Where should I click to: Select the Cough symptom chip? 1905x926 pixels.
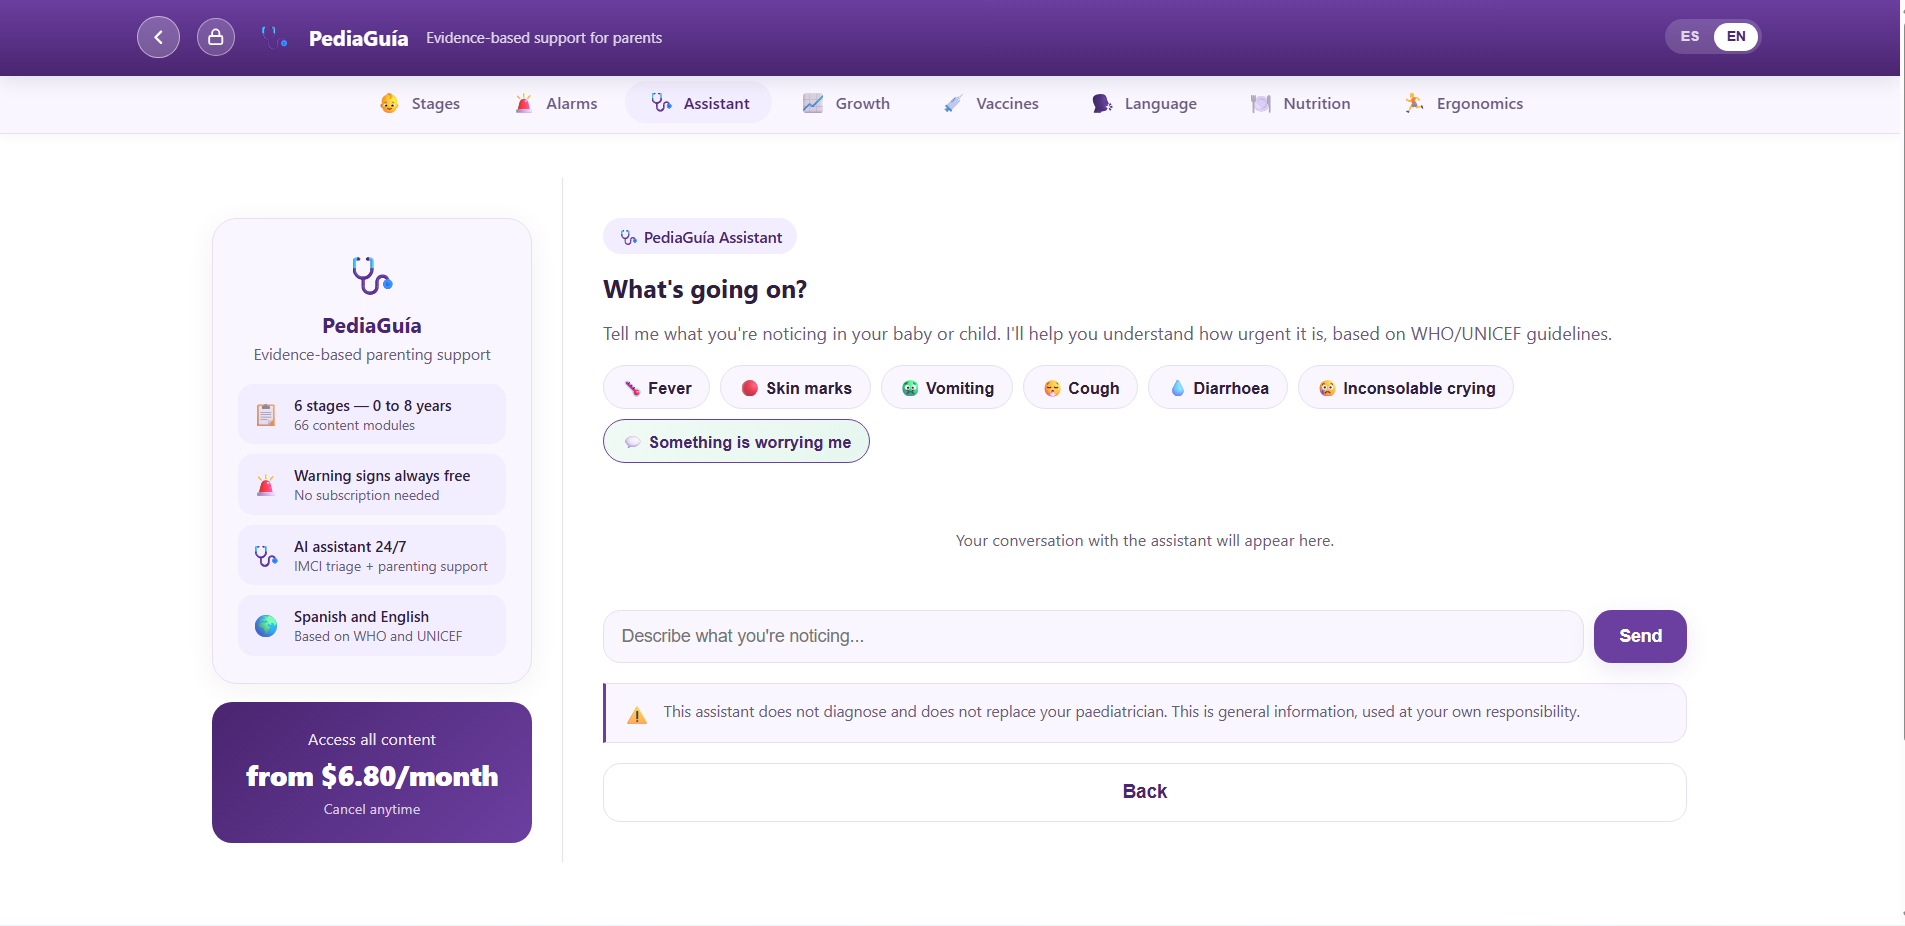tap(1080, 388)
